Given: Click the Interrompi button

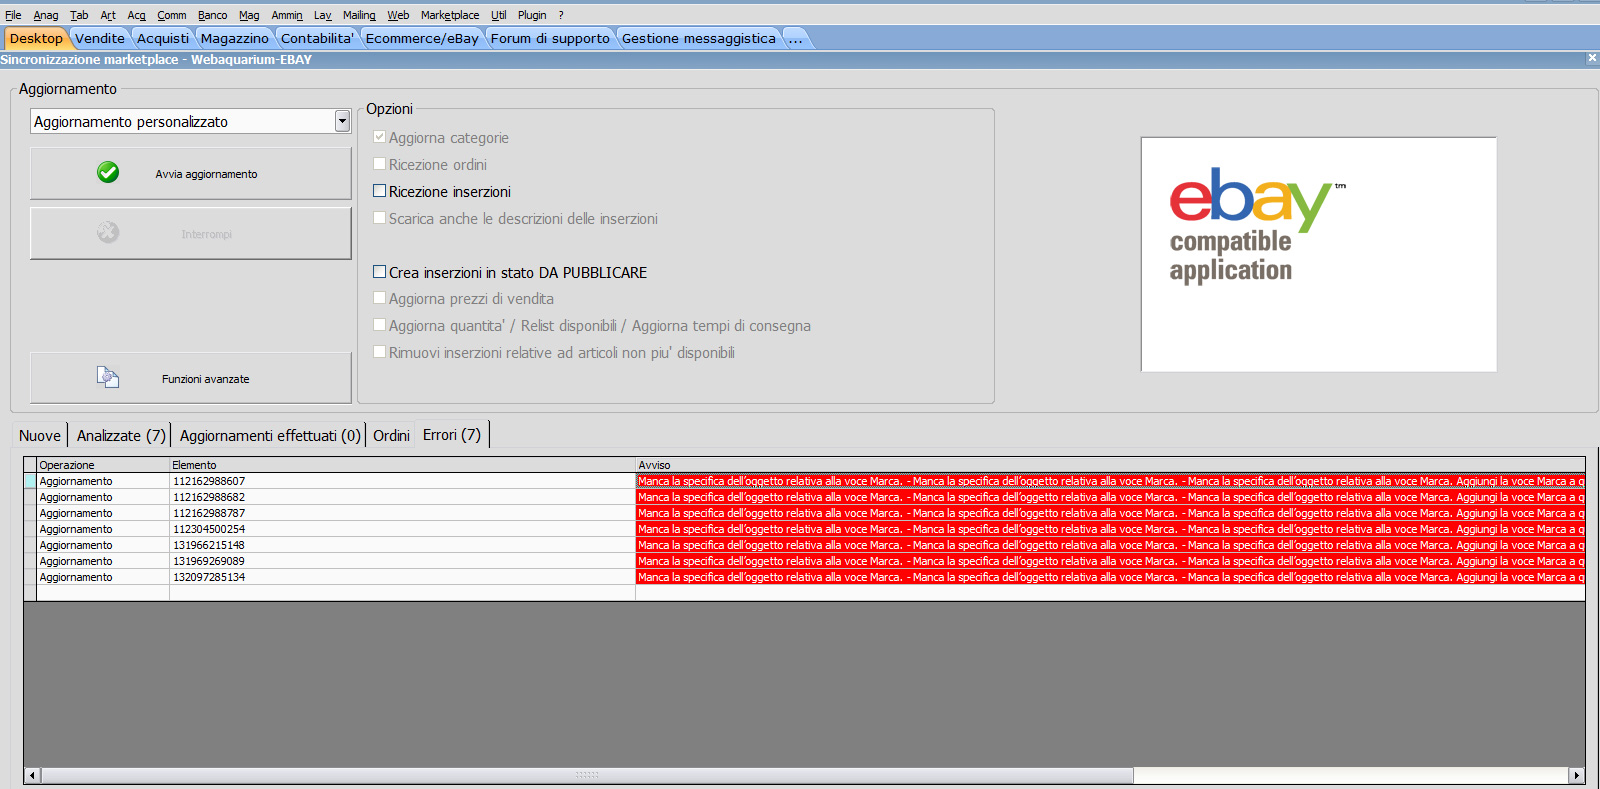Looking at the screenshot, I should pyautogui.click(x=191, y=233).
